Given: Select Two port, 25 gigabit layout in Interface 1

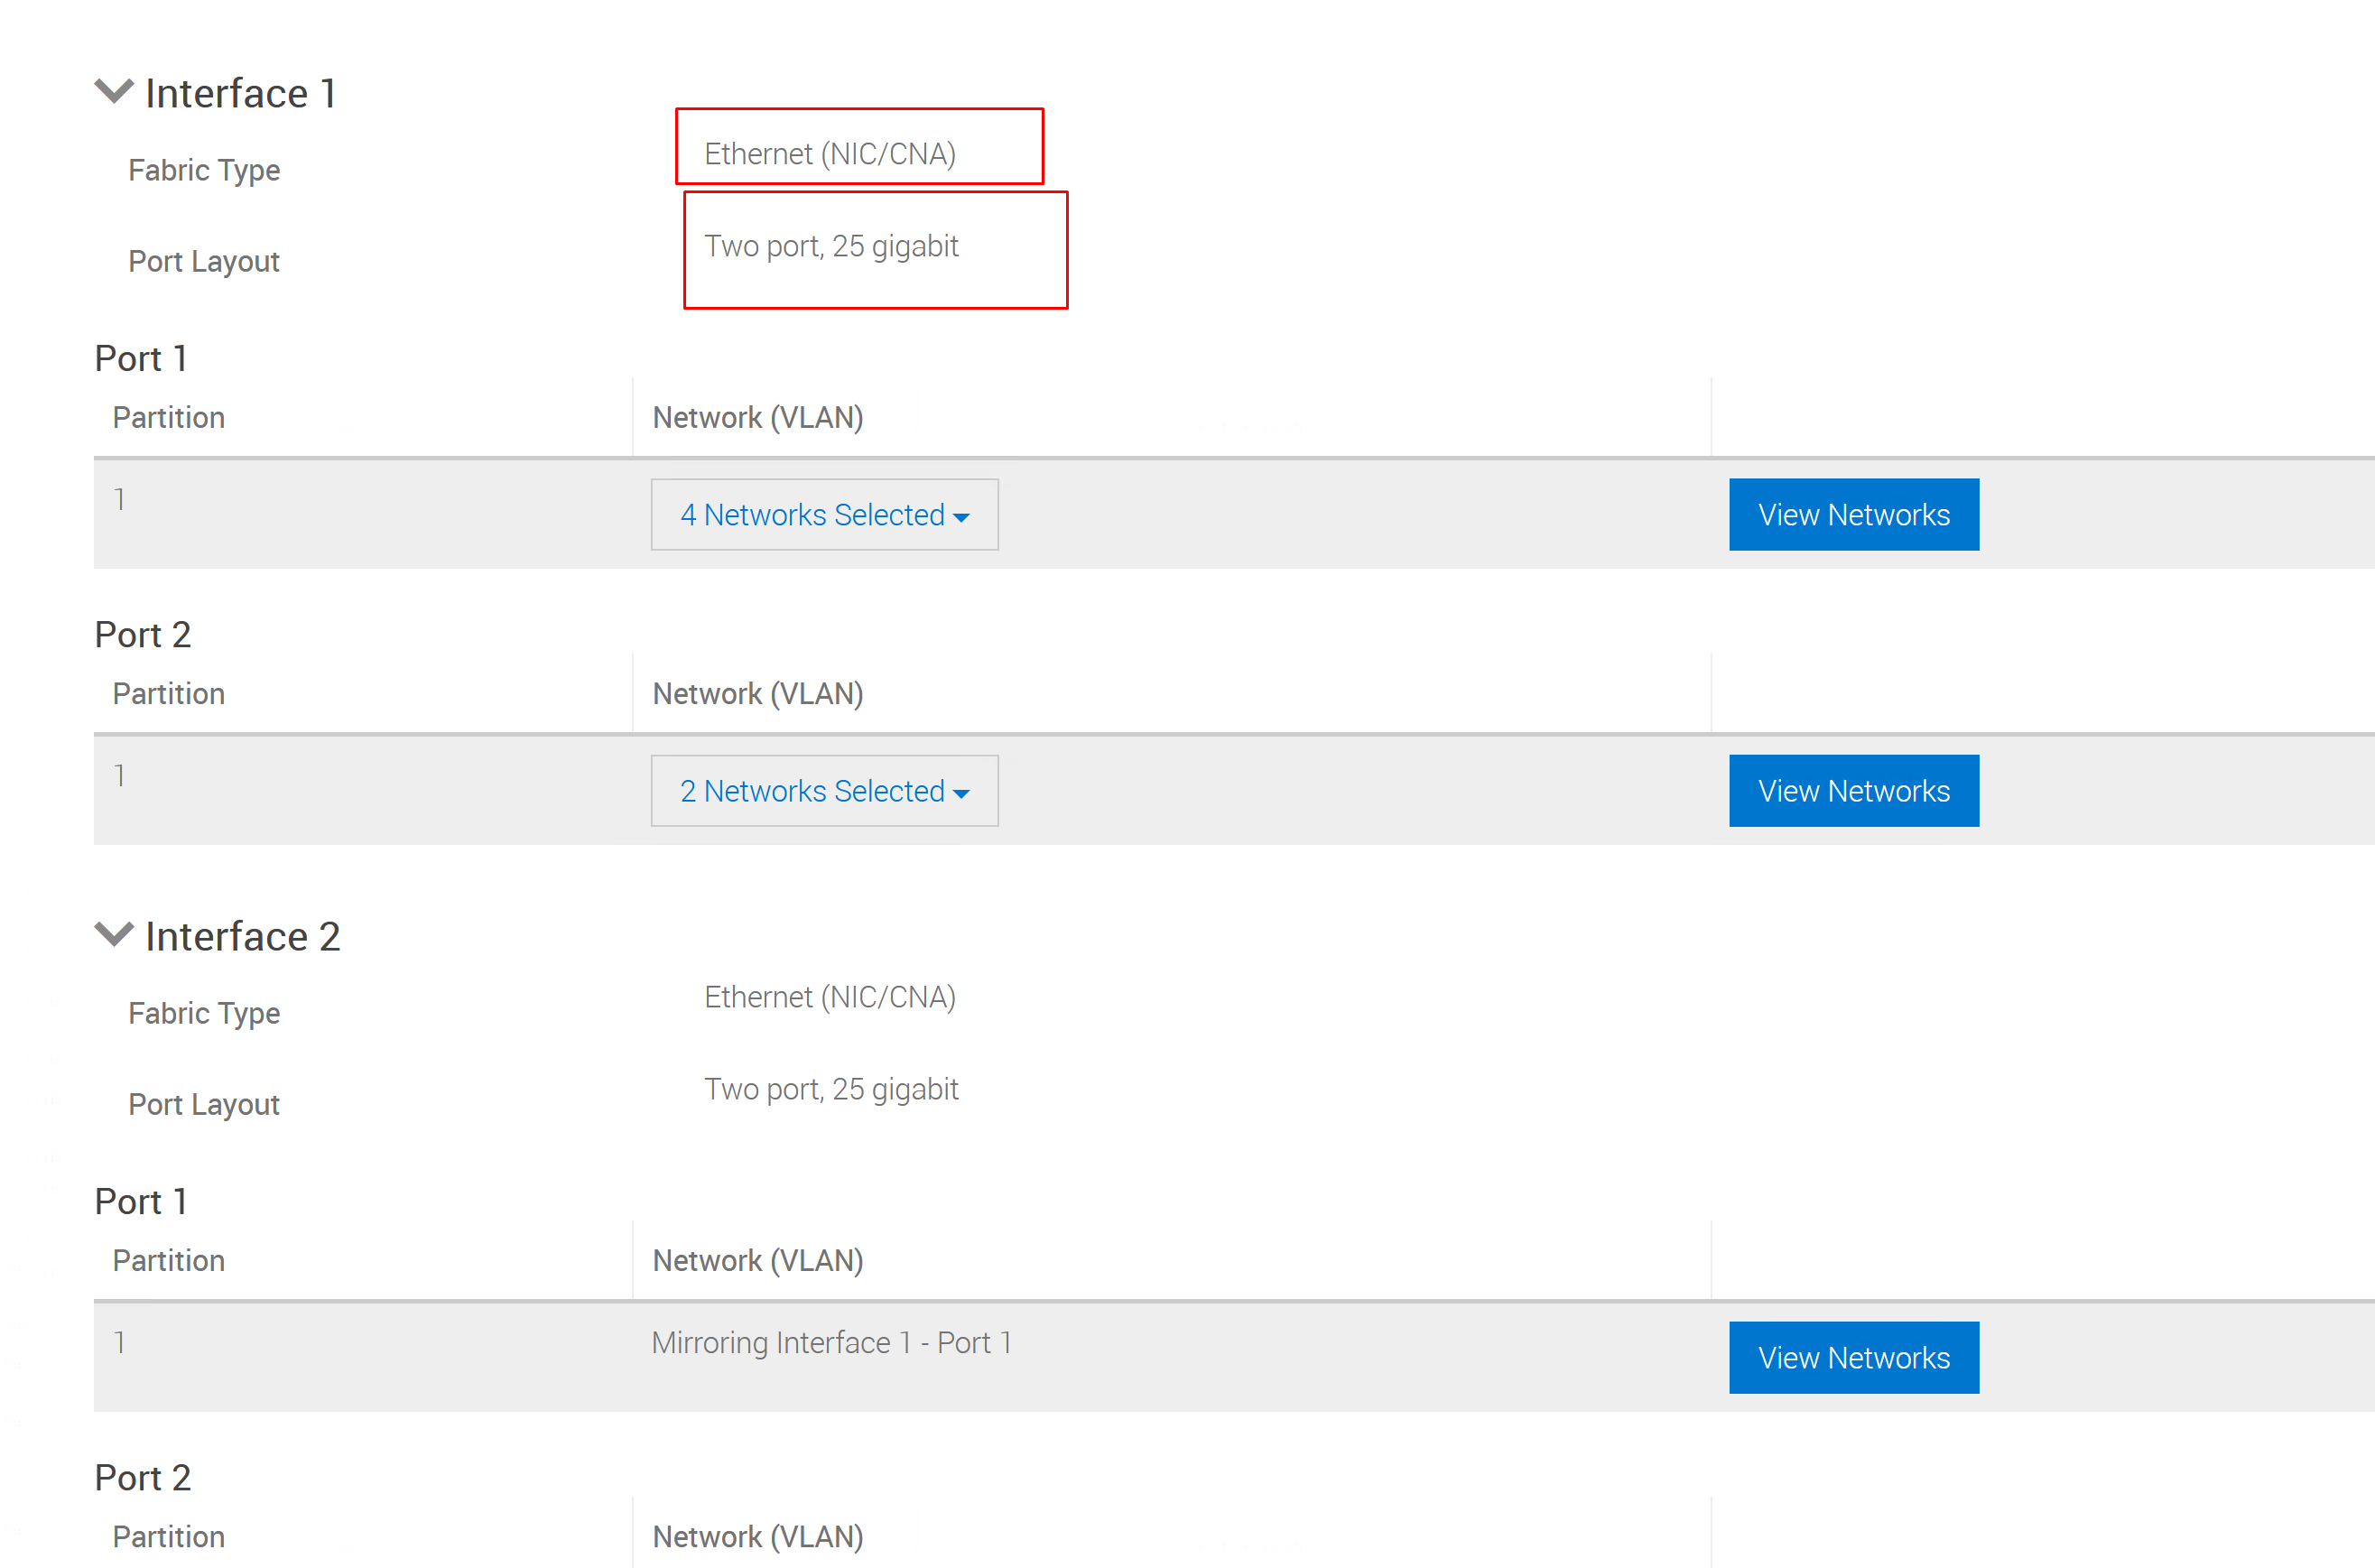Looking at the screenshot, I should (x=831, y=246).
